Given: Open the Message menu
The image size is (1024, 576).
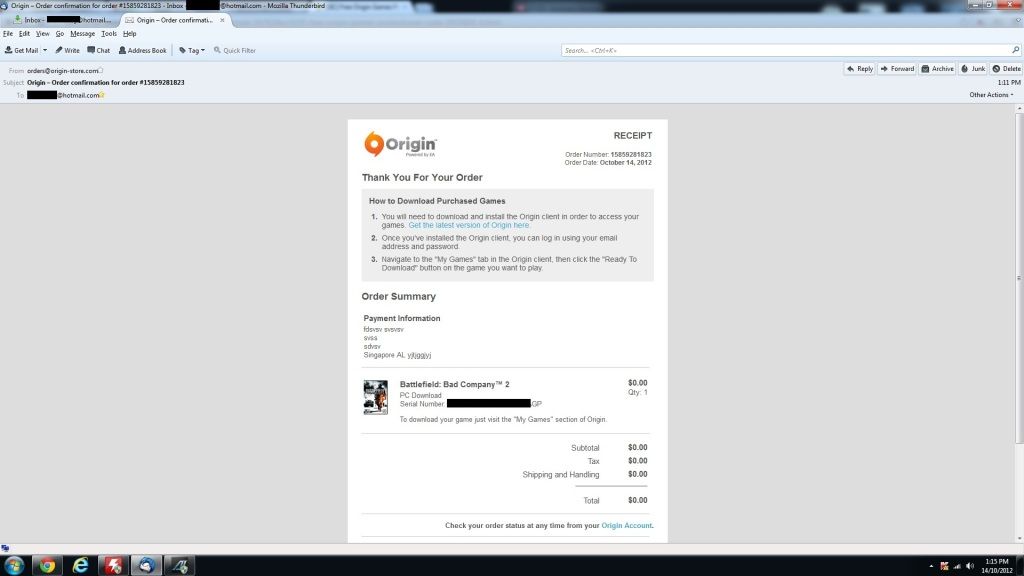Looking at the screenshot, I should pyautogui.click(x=82, y=33).
